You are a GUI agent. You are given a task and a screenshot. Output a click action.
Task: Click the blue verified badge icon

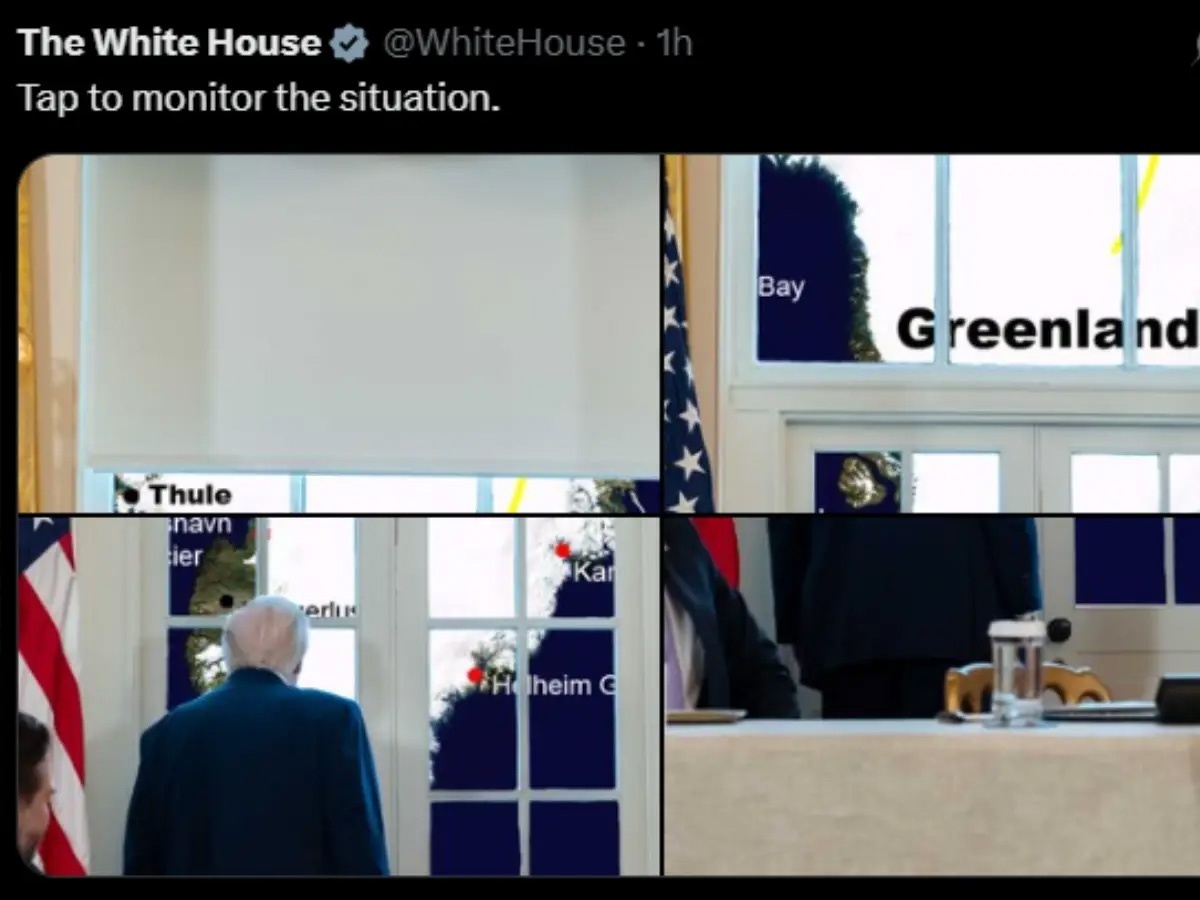349,44
